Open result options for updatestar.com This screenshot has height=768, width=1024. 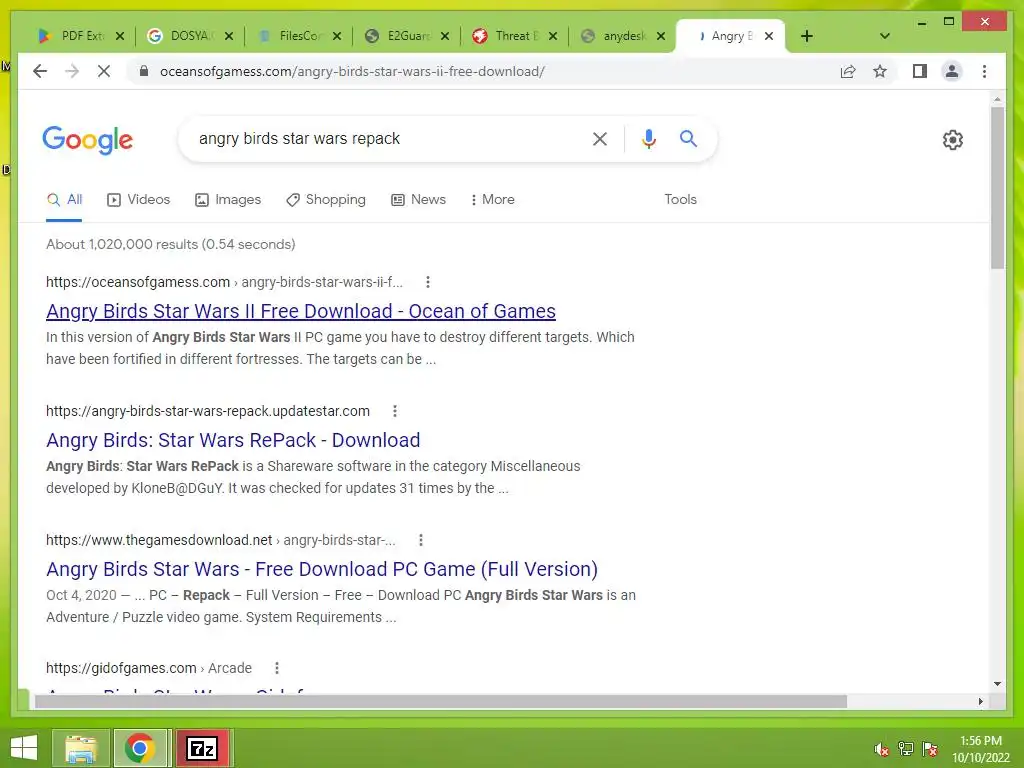tap(394, 411)
